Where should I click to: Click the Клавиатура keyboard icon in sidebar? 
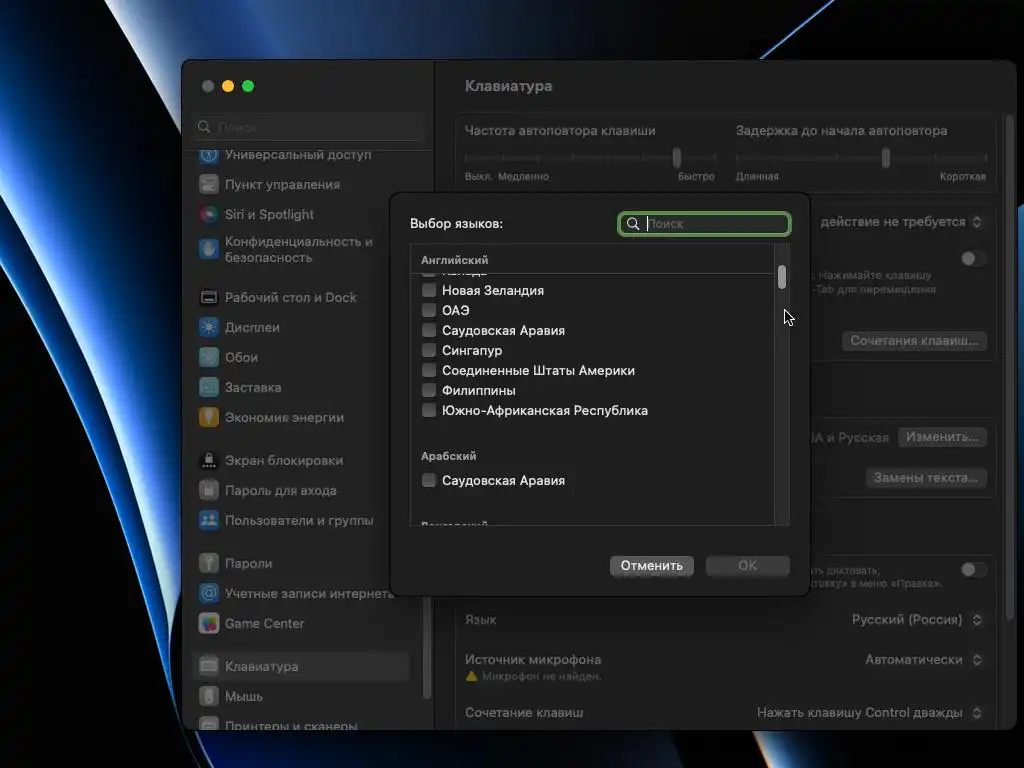pyautogui.click(x=209, y=667)
